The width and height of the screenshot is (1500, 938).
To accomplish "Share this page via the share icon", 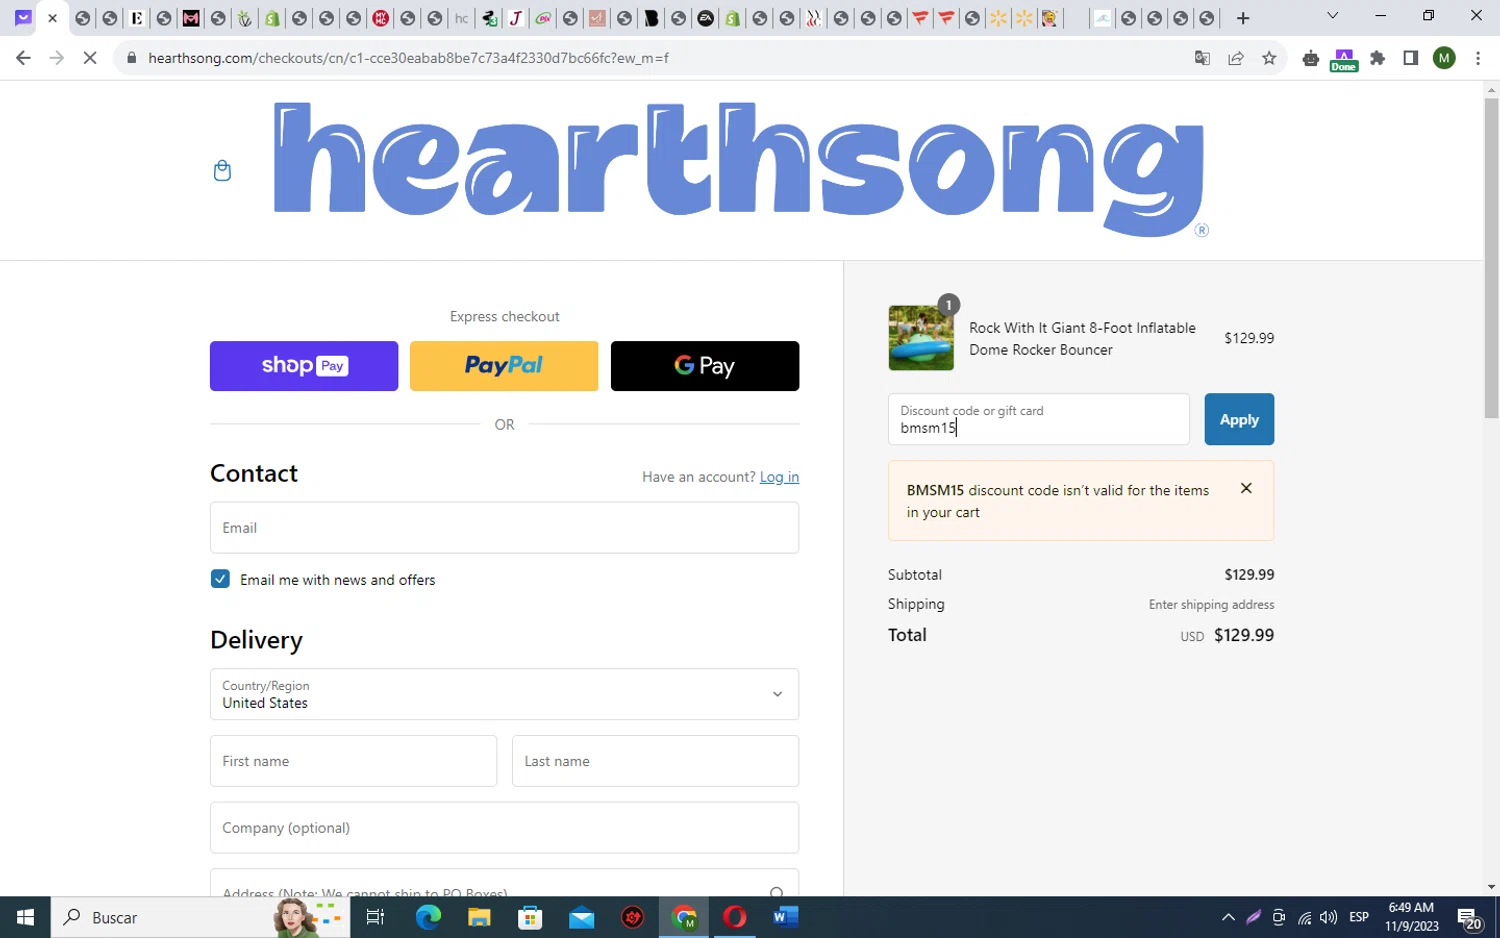I will point(1236,58).
